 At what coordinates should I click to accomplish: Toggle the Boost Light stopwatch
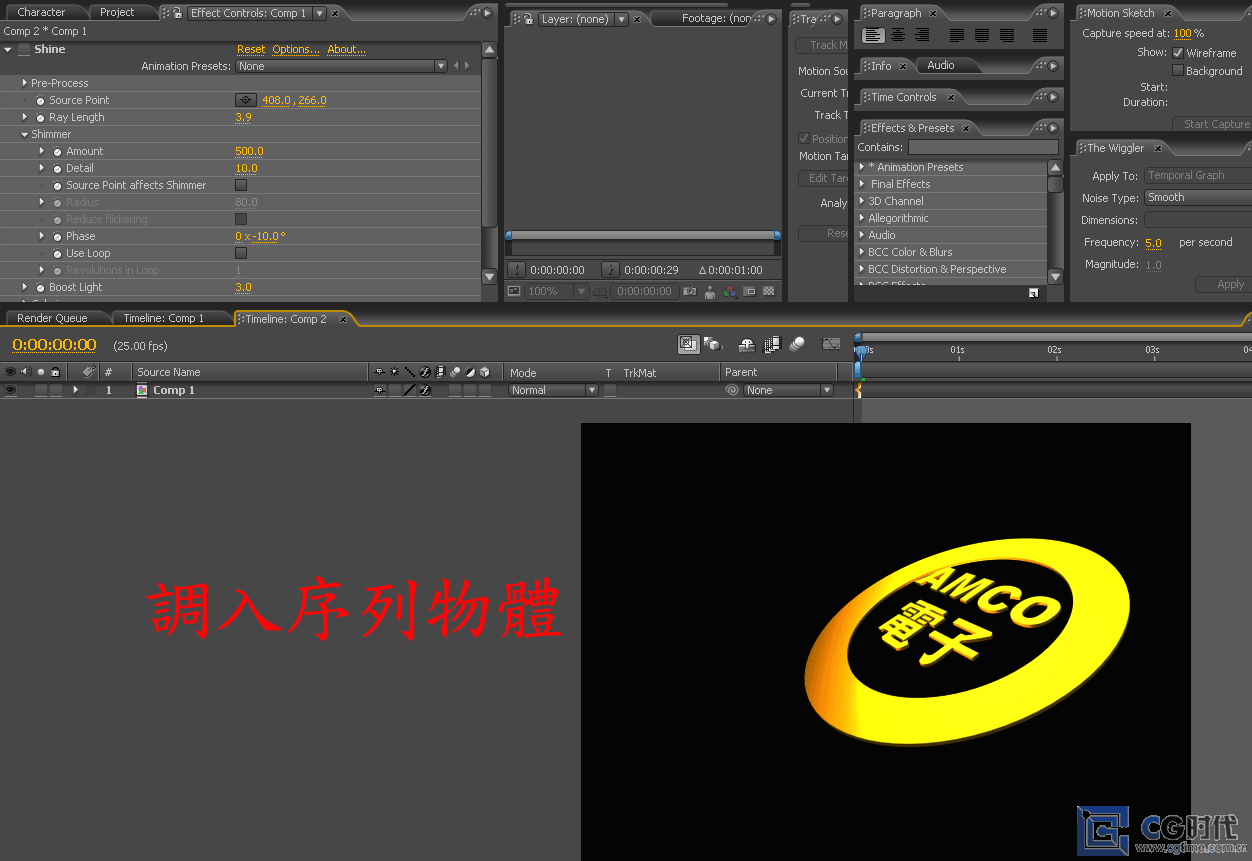(40, 288)
